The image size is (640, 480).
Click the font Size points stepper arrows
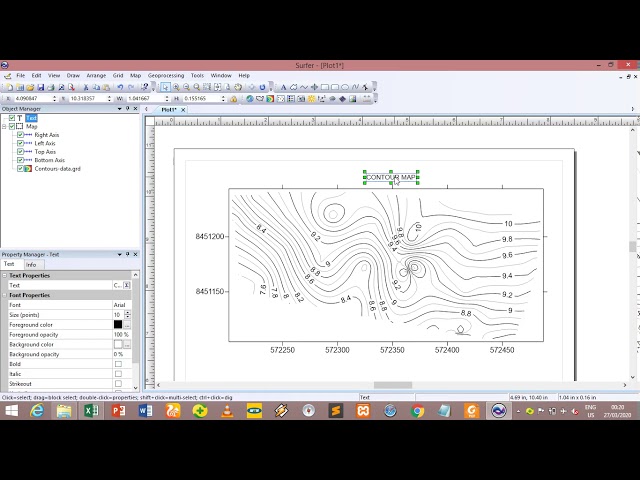pos(128,315)
